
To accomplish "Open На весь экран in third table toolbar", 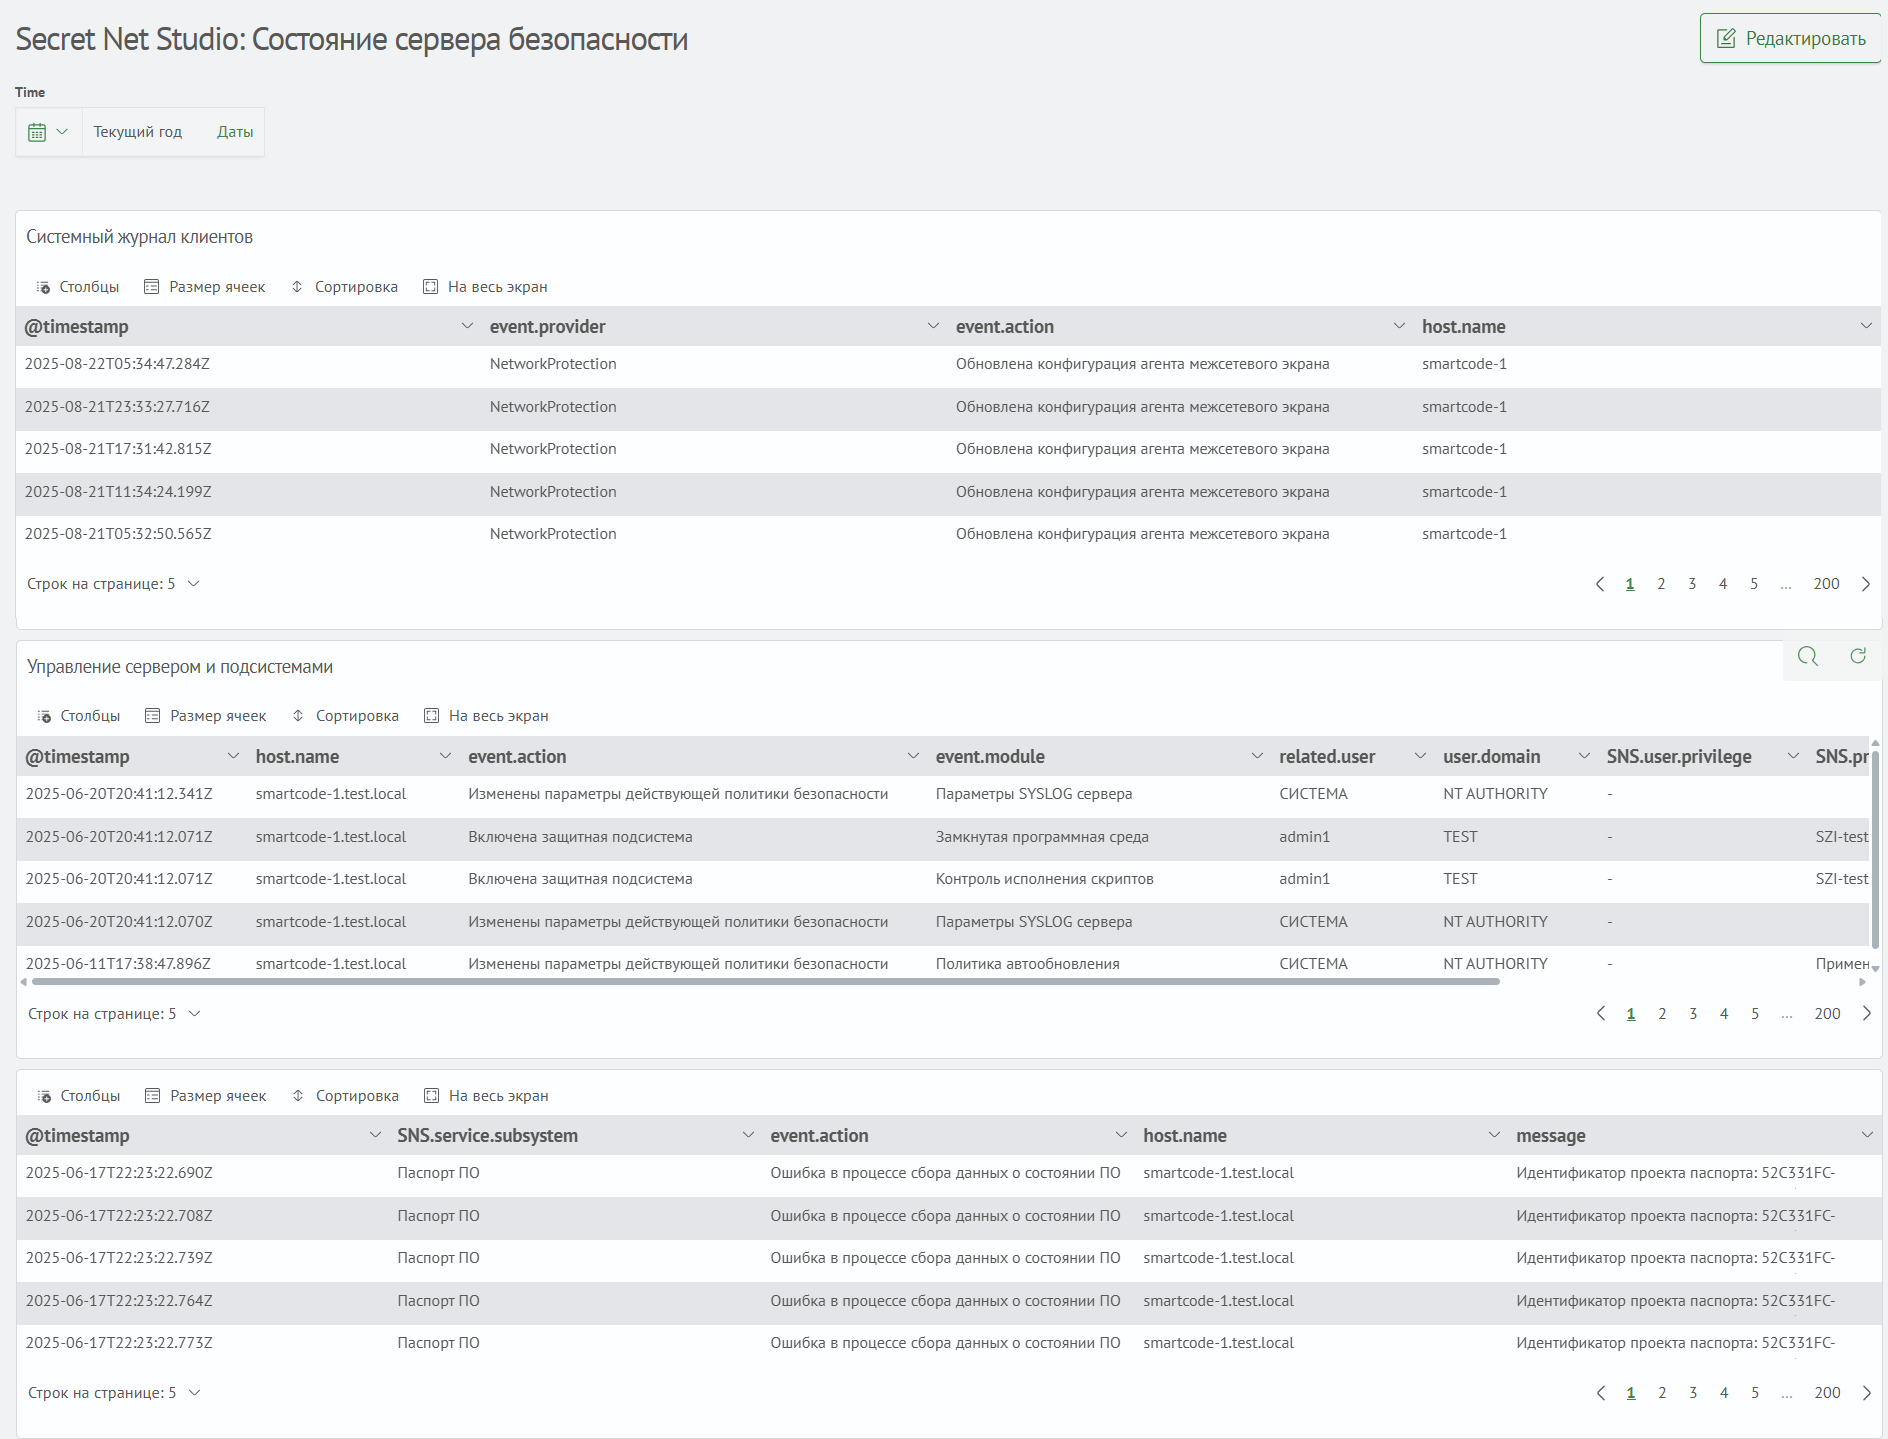I will [486, 1096].
